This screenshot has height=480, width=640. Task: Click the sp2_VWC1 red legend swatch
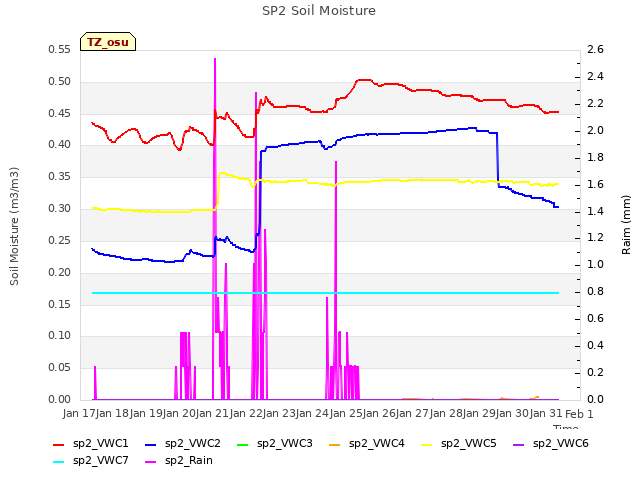tap(59, 445)
